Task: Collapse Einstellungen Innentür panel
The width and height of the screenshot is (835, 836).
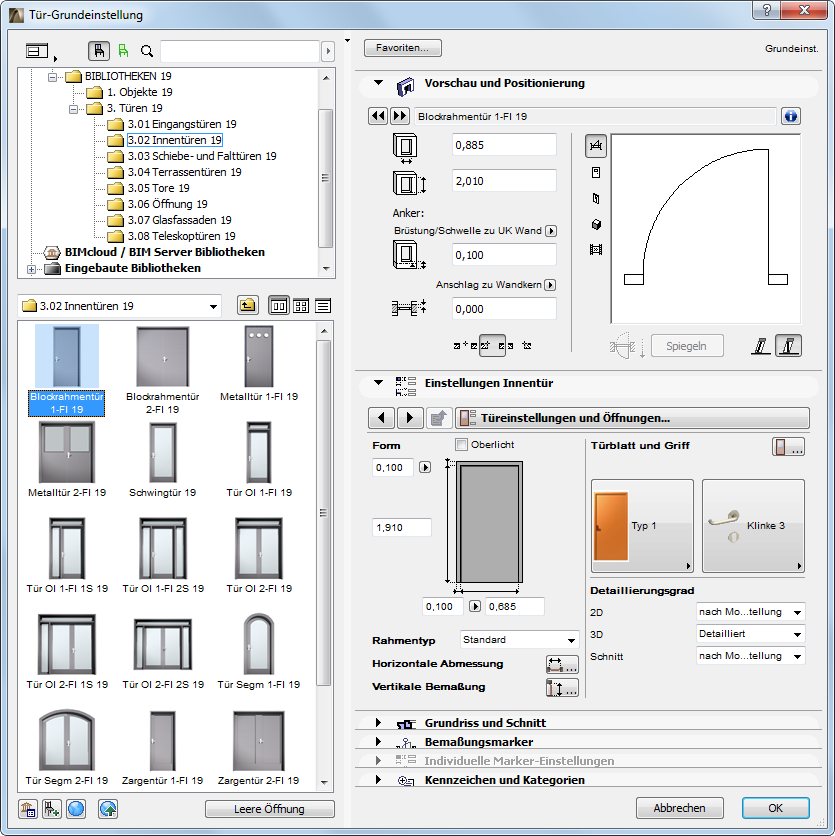Action: click(x=378, y=382)
